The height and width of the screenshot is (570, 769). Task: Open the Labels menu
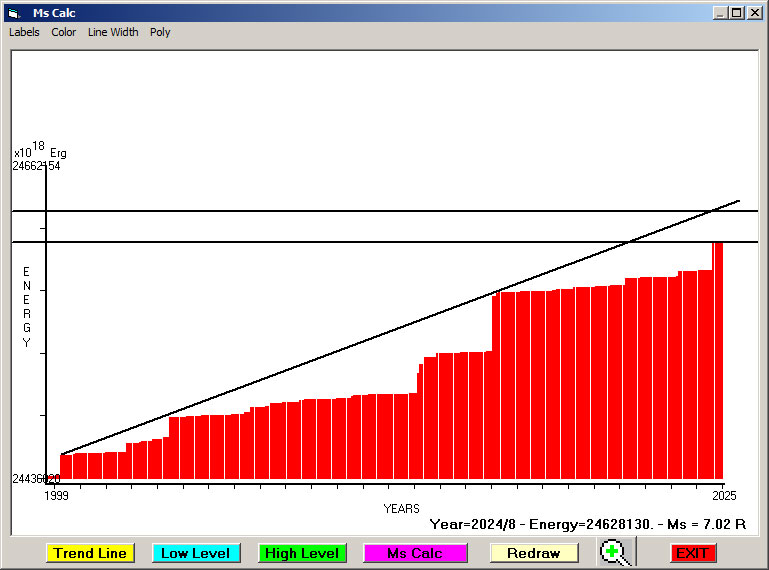[x=24, y=32]
